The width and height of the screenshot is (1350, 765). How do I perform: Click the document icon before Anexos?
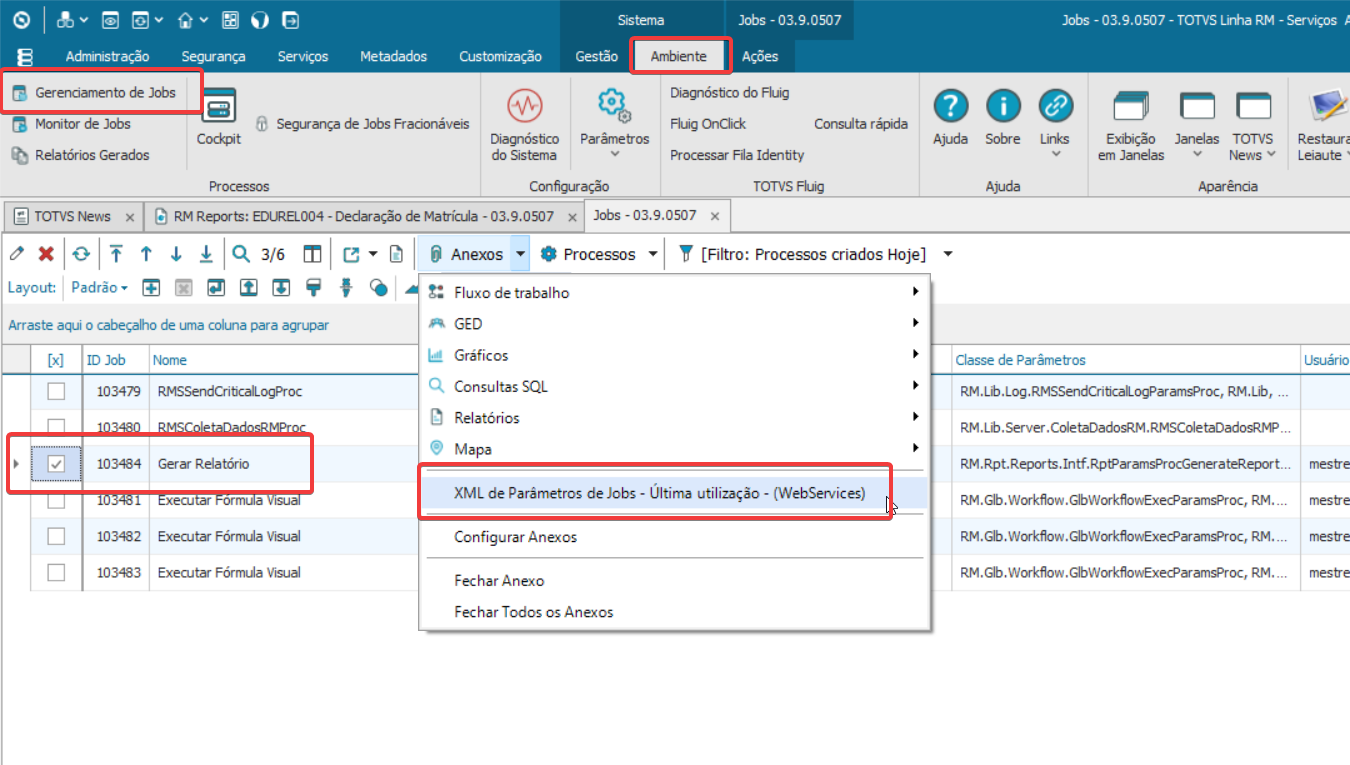coord(396,254)
